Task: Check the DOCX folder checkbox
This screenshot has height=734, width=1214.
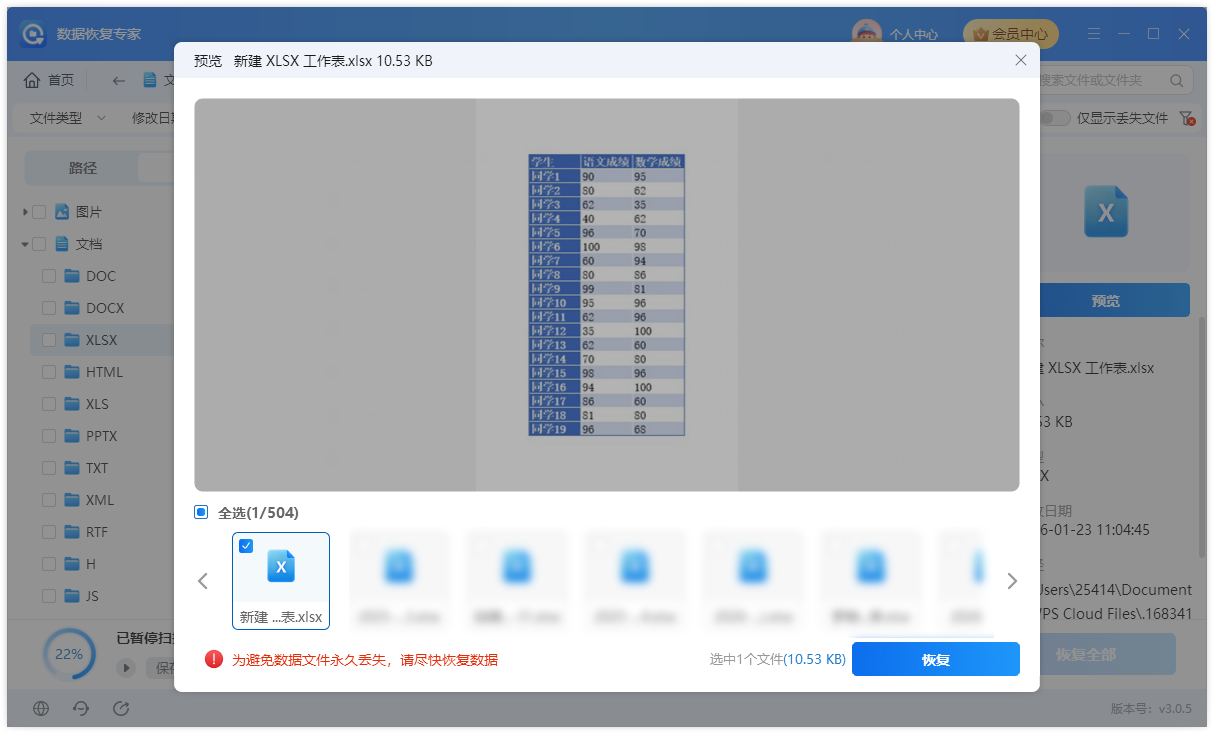Action: [49, 308]
